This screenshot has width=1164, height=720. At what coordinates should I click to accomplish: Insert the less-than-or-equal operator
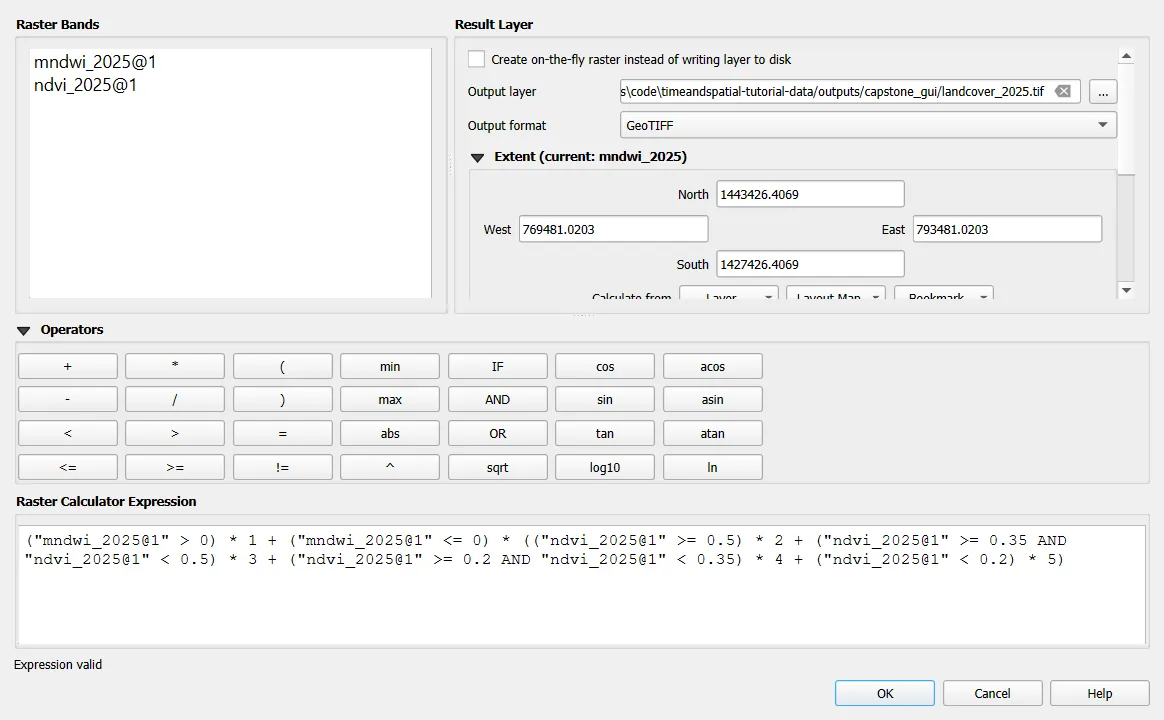pyautogui.click(x=68, y=467)
